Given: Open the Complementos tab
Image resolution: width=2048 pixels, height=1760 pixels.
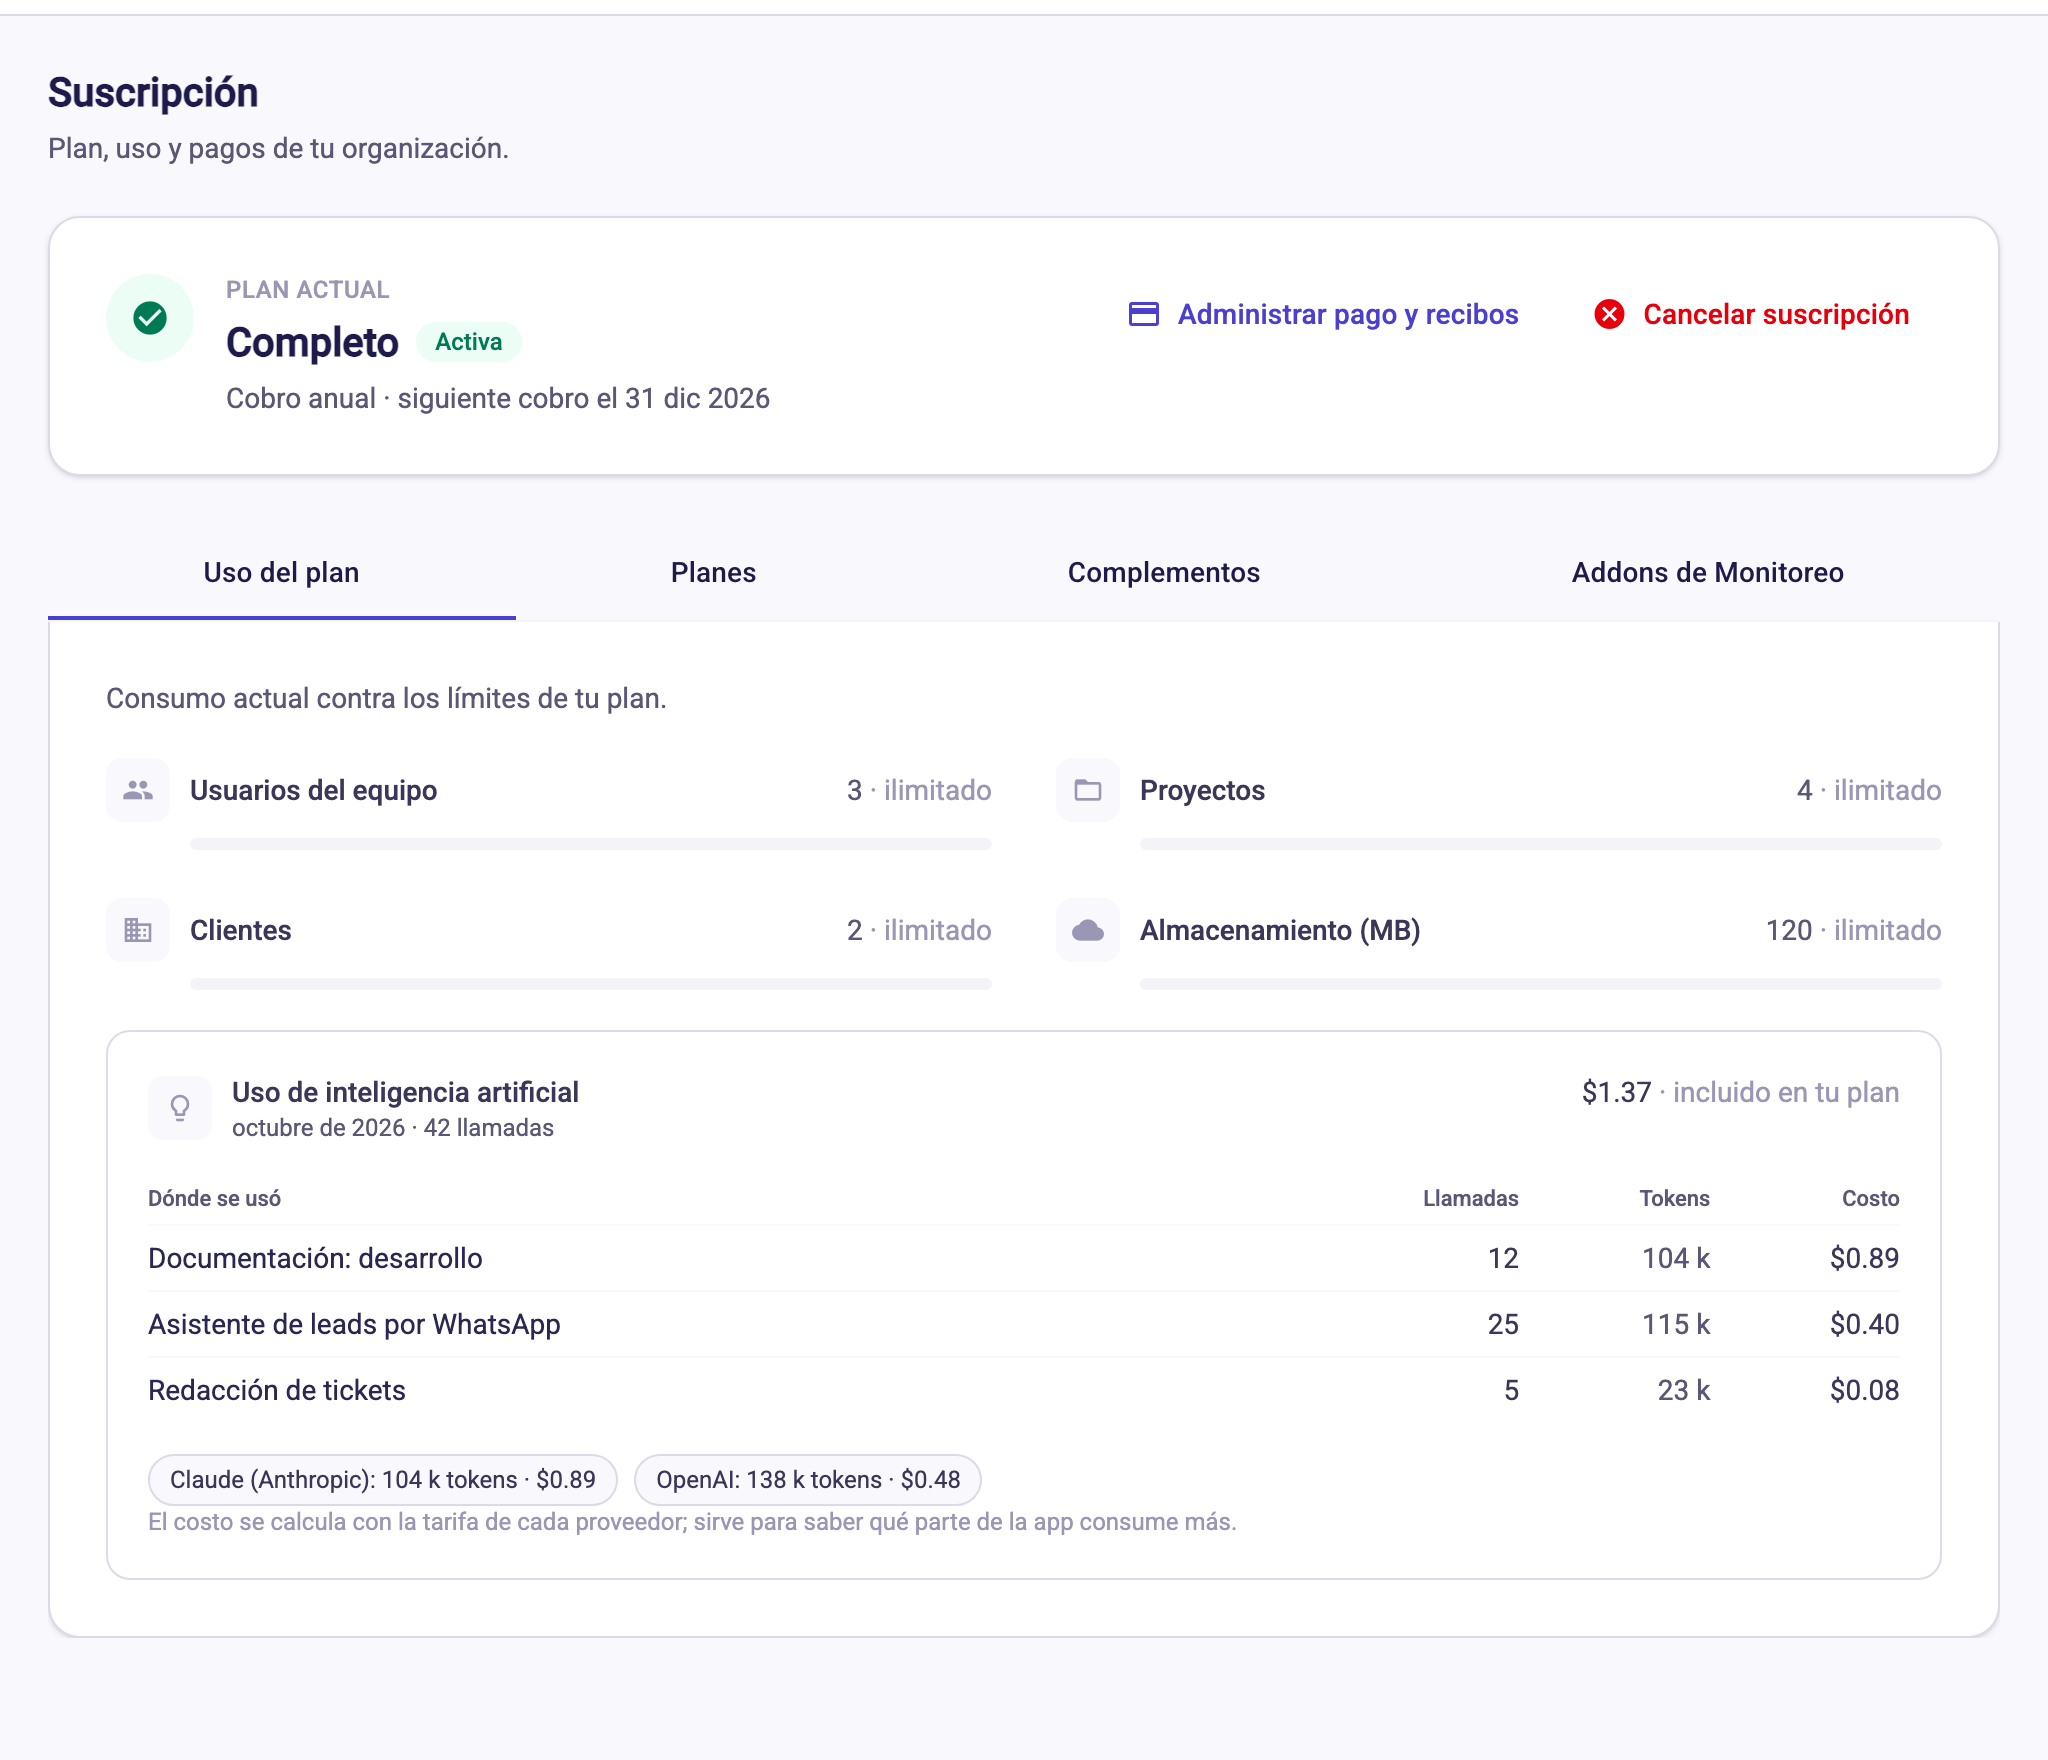Looking at the screenshot, I should click(x=1164, y=572).
